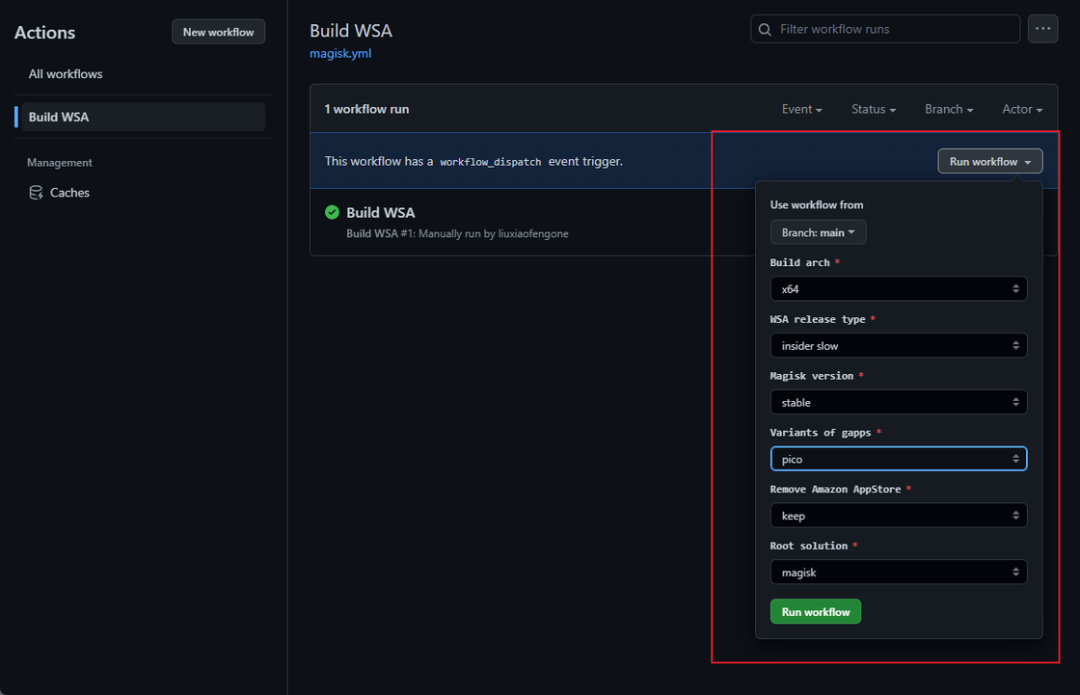The width and height of the screenshot is (1080, 695).
Task: Expand the Branch filter
Action: pos(948,109)
